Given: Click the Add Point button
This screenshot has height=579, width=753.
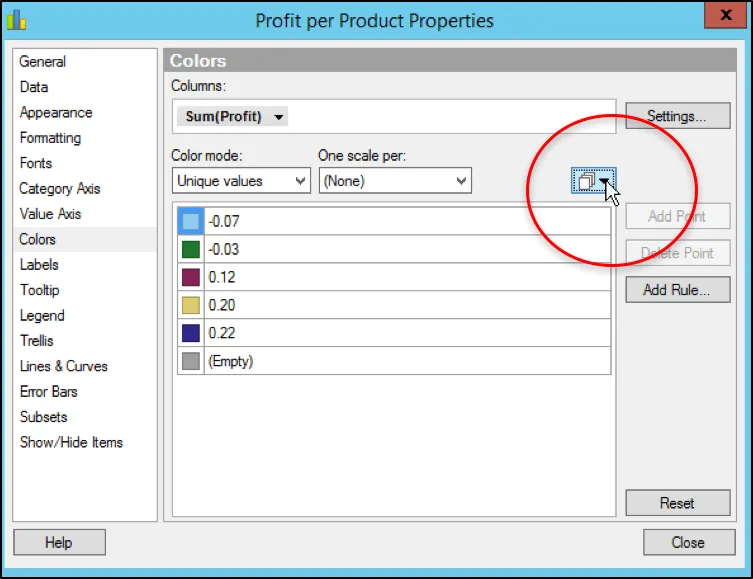Looking at the screenshot, I should point(678,216).
